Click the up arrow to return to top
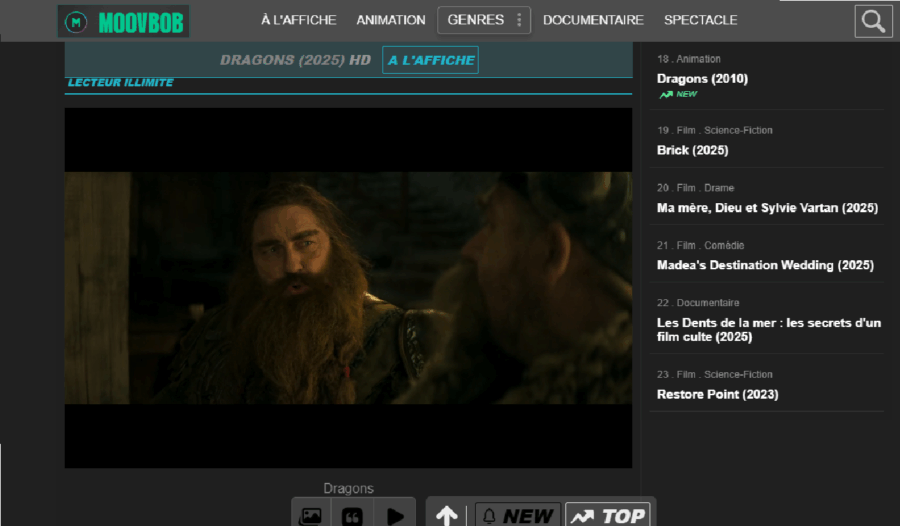900x526 pixels. 447,516
